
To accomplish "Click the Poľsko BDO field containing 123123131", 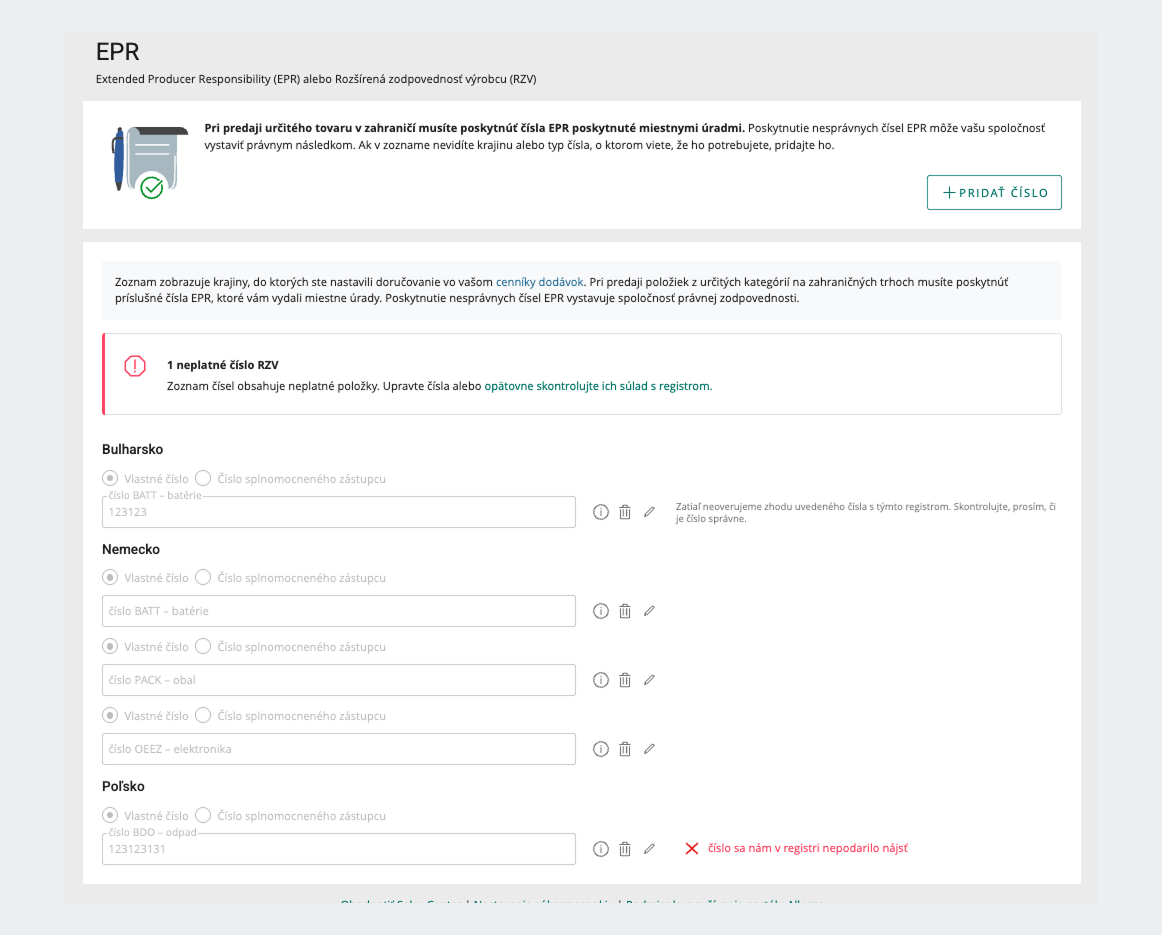I will point(339,849).
